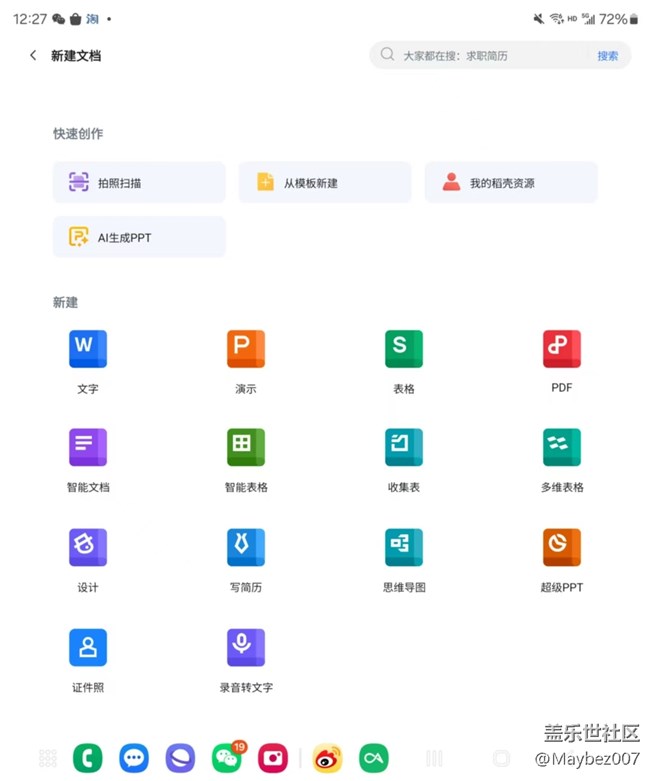Open 从模板新建 quick create card
The width and height of the screenshot is (650, 781).
[x=325, y=182]
